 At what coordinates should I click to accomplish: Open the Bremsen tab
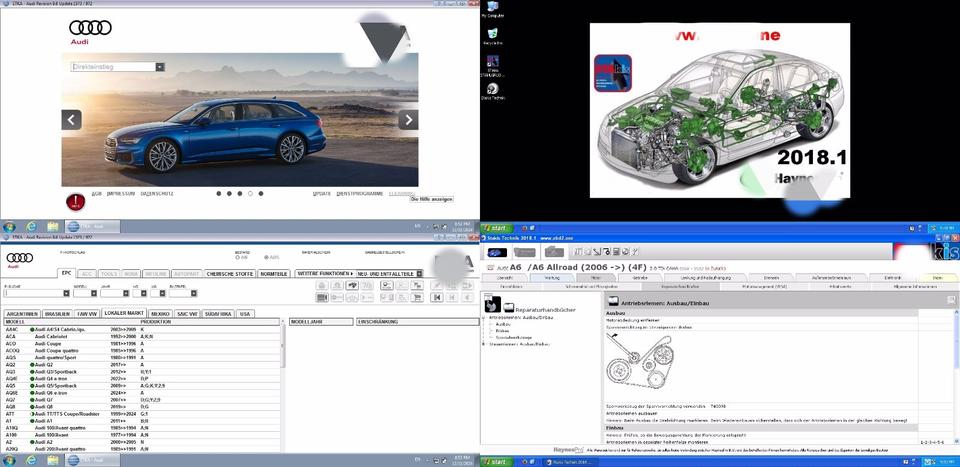(771, 277)
